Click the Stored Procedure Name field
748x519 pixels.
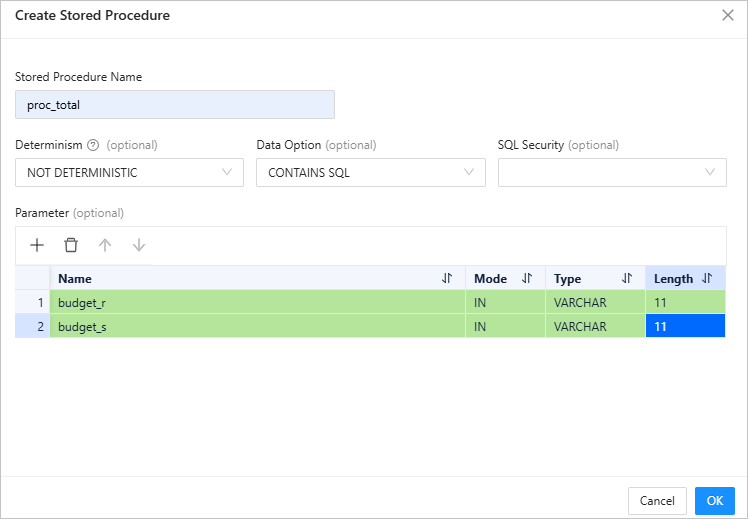click(175, 105)
